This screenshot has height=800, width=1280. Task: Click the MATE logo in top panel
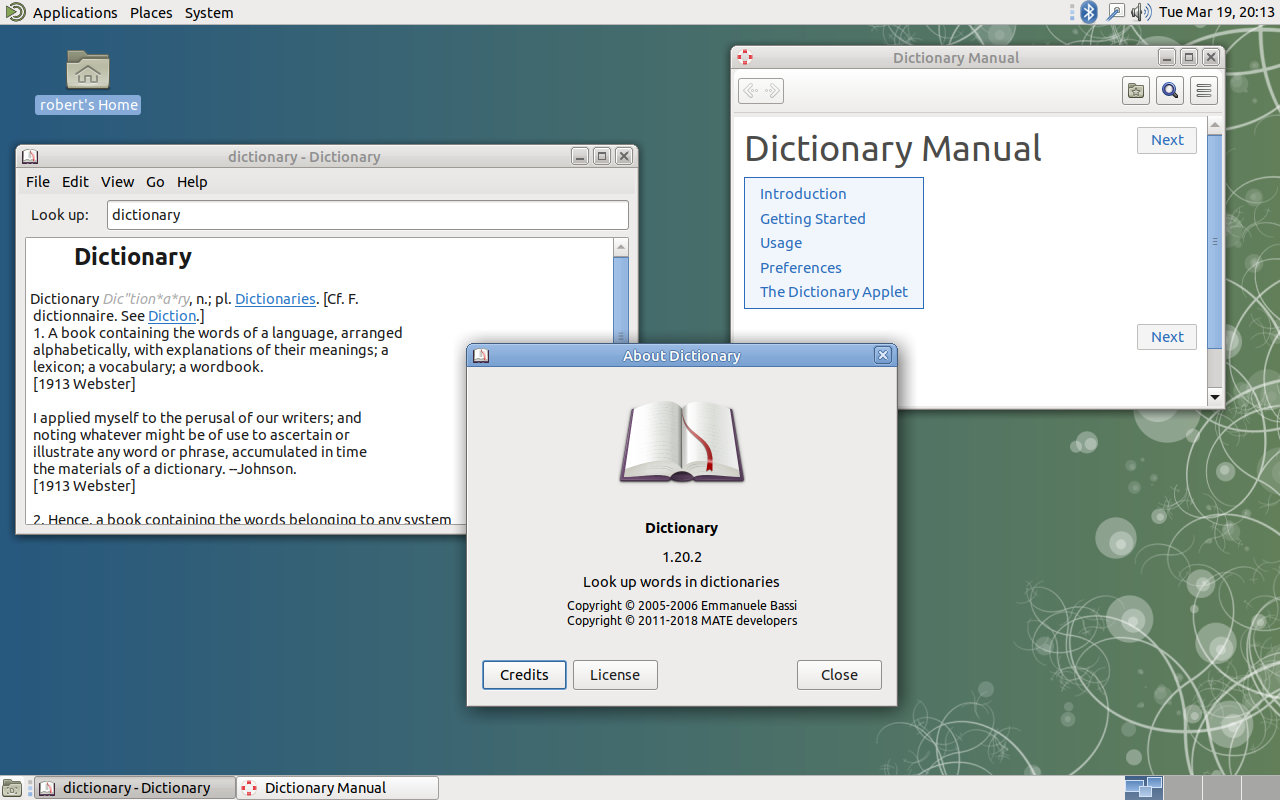15,12
